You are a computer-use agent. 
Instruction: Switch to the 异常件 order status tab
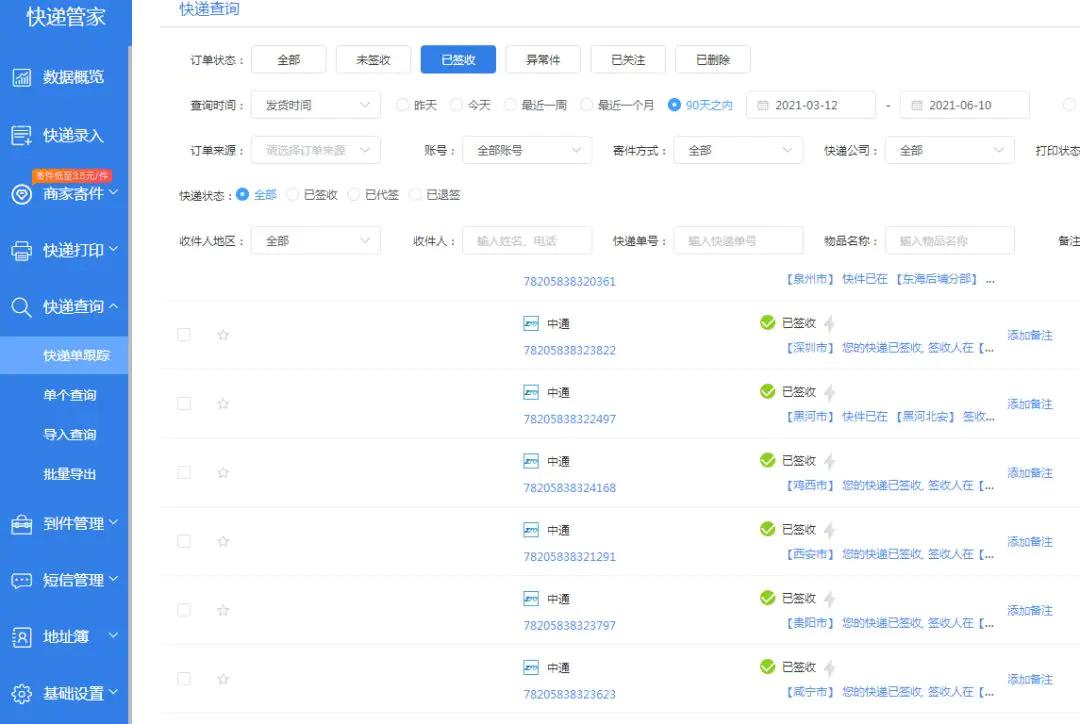click(542, 59)
